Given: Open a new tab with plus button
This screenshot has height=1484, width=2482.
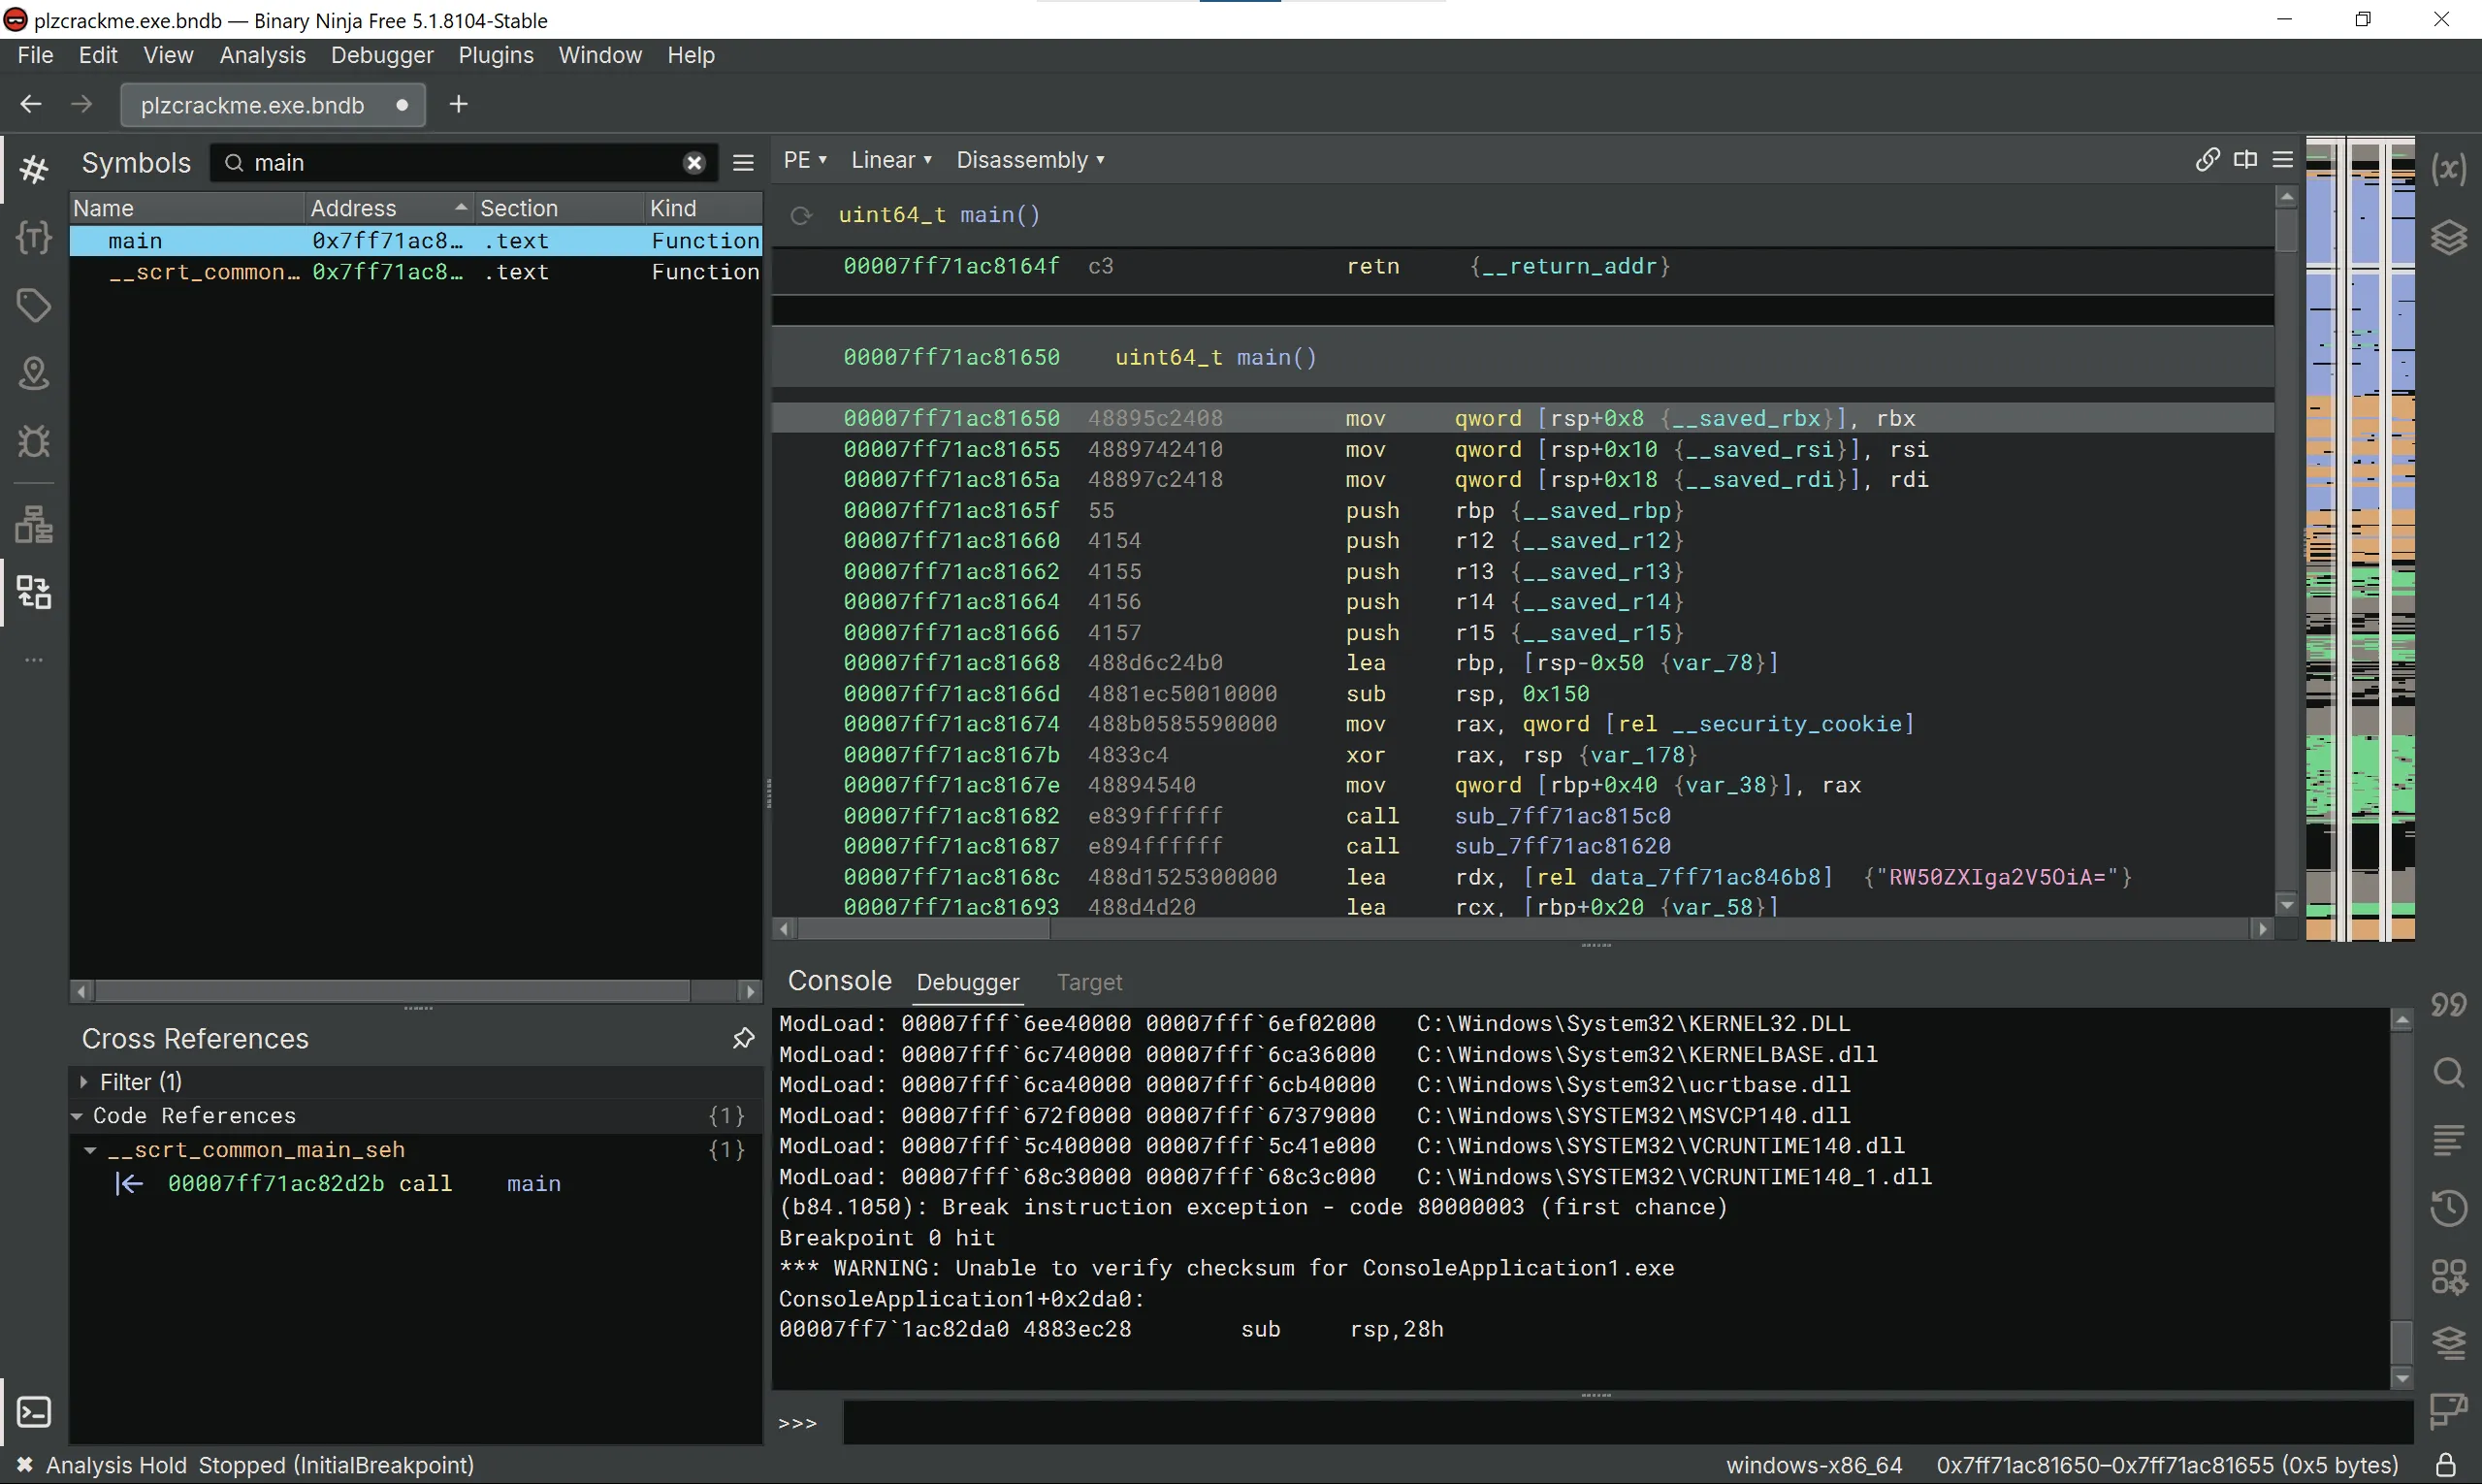Looking at the screenshot, I should pos(458,105).
